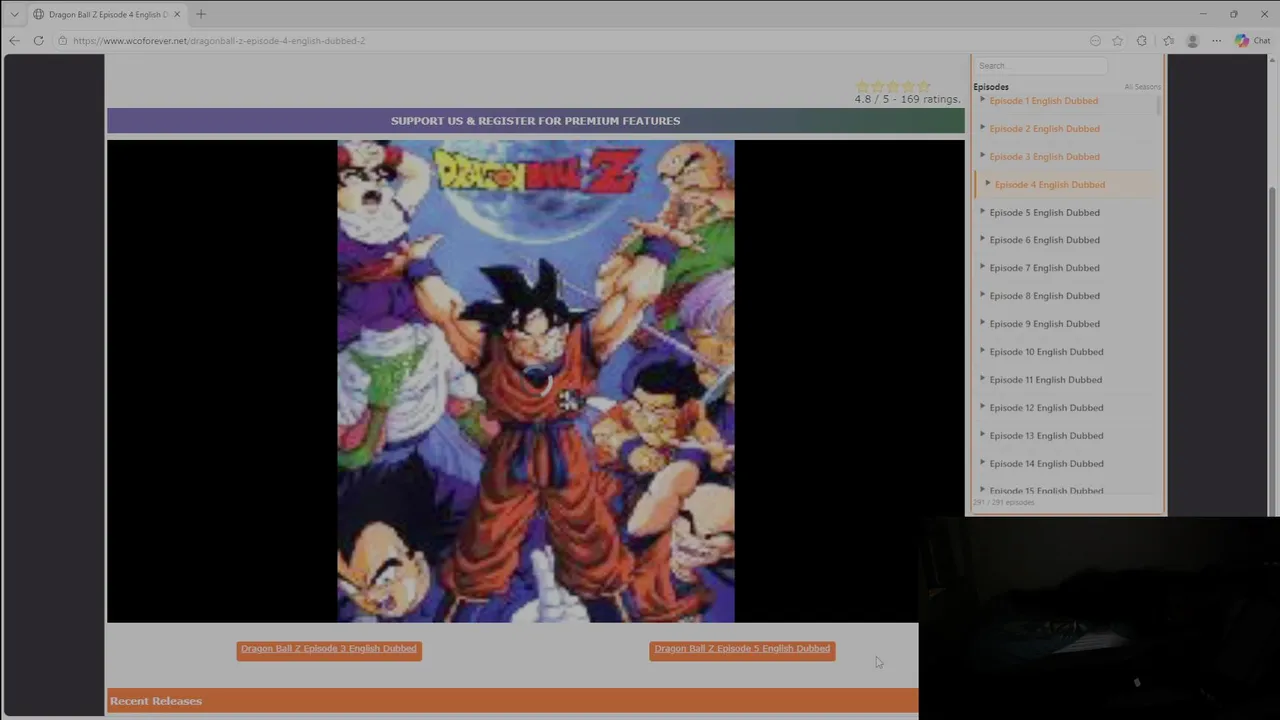Click the episode list scrollbar

click(x=1159, y=106)
